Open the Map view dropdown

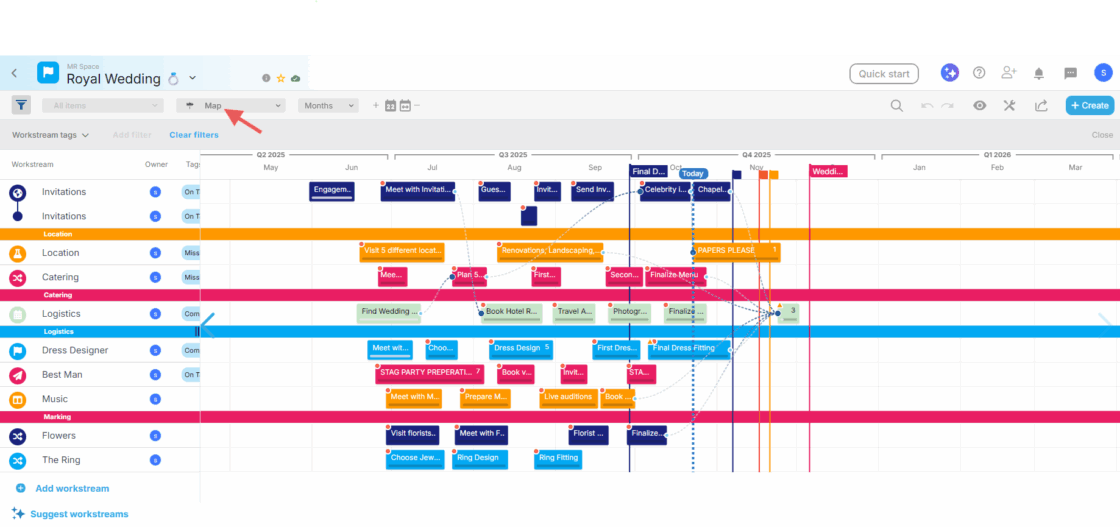pyautogui.click(x=231, y=105)
